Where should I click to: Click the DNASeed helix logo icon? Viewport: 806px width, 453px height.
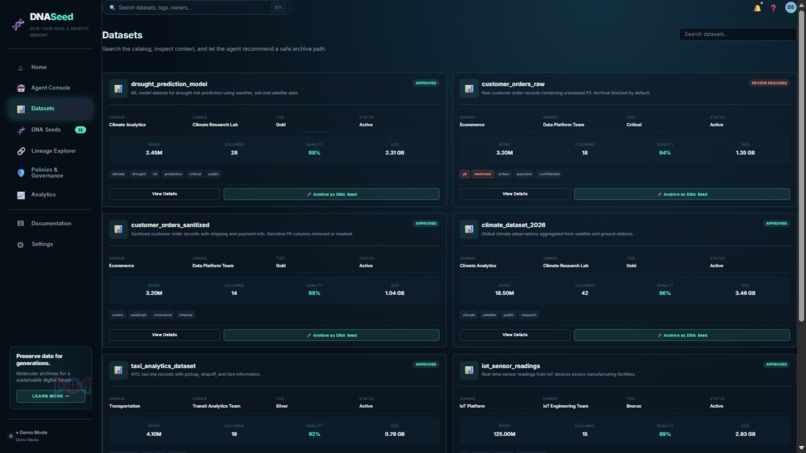pos(18,24)
